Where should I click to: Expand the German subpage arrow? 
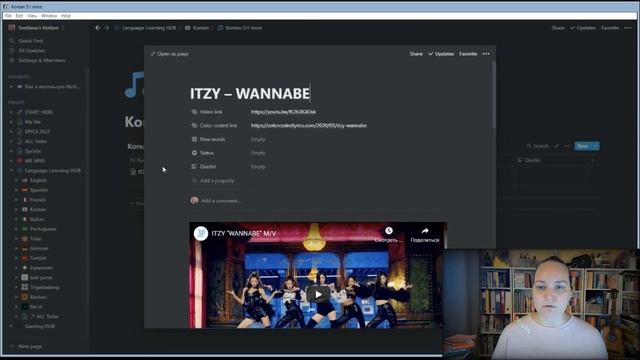(x=16, y=248)
